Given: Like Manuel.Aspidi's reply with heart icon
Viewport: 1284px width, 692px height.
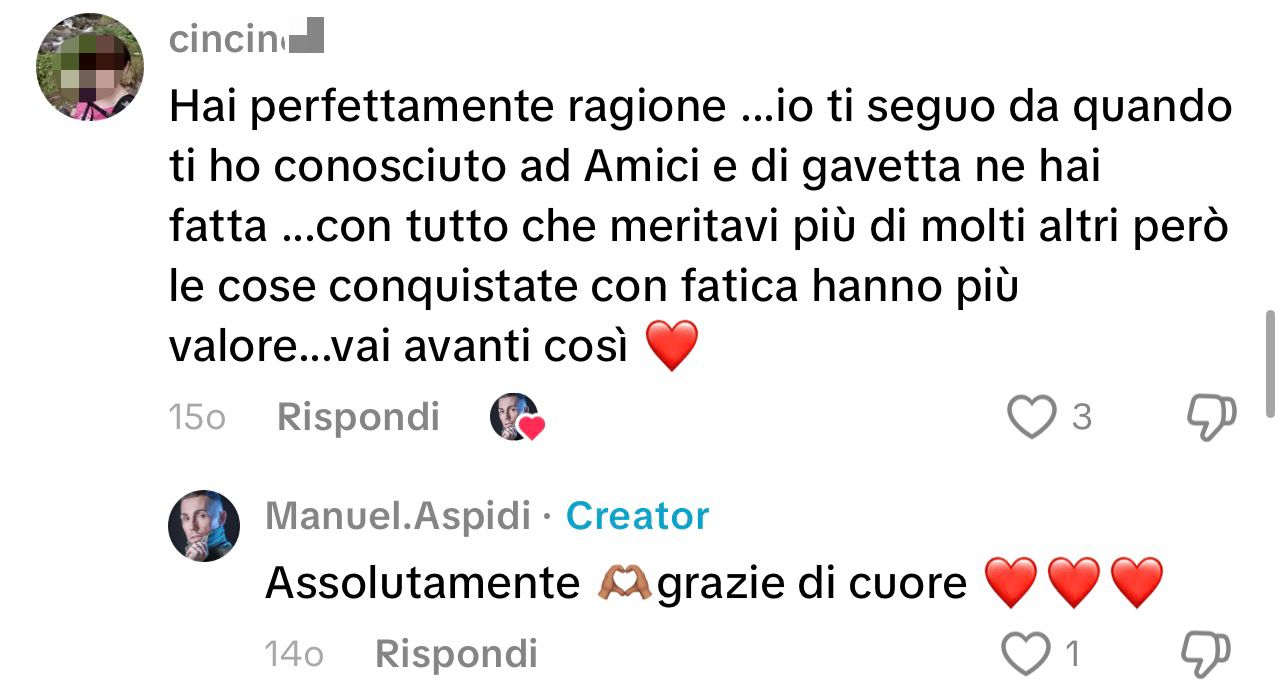Looking at the screenshot, I should (1026, 655).
